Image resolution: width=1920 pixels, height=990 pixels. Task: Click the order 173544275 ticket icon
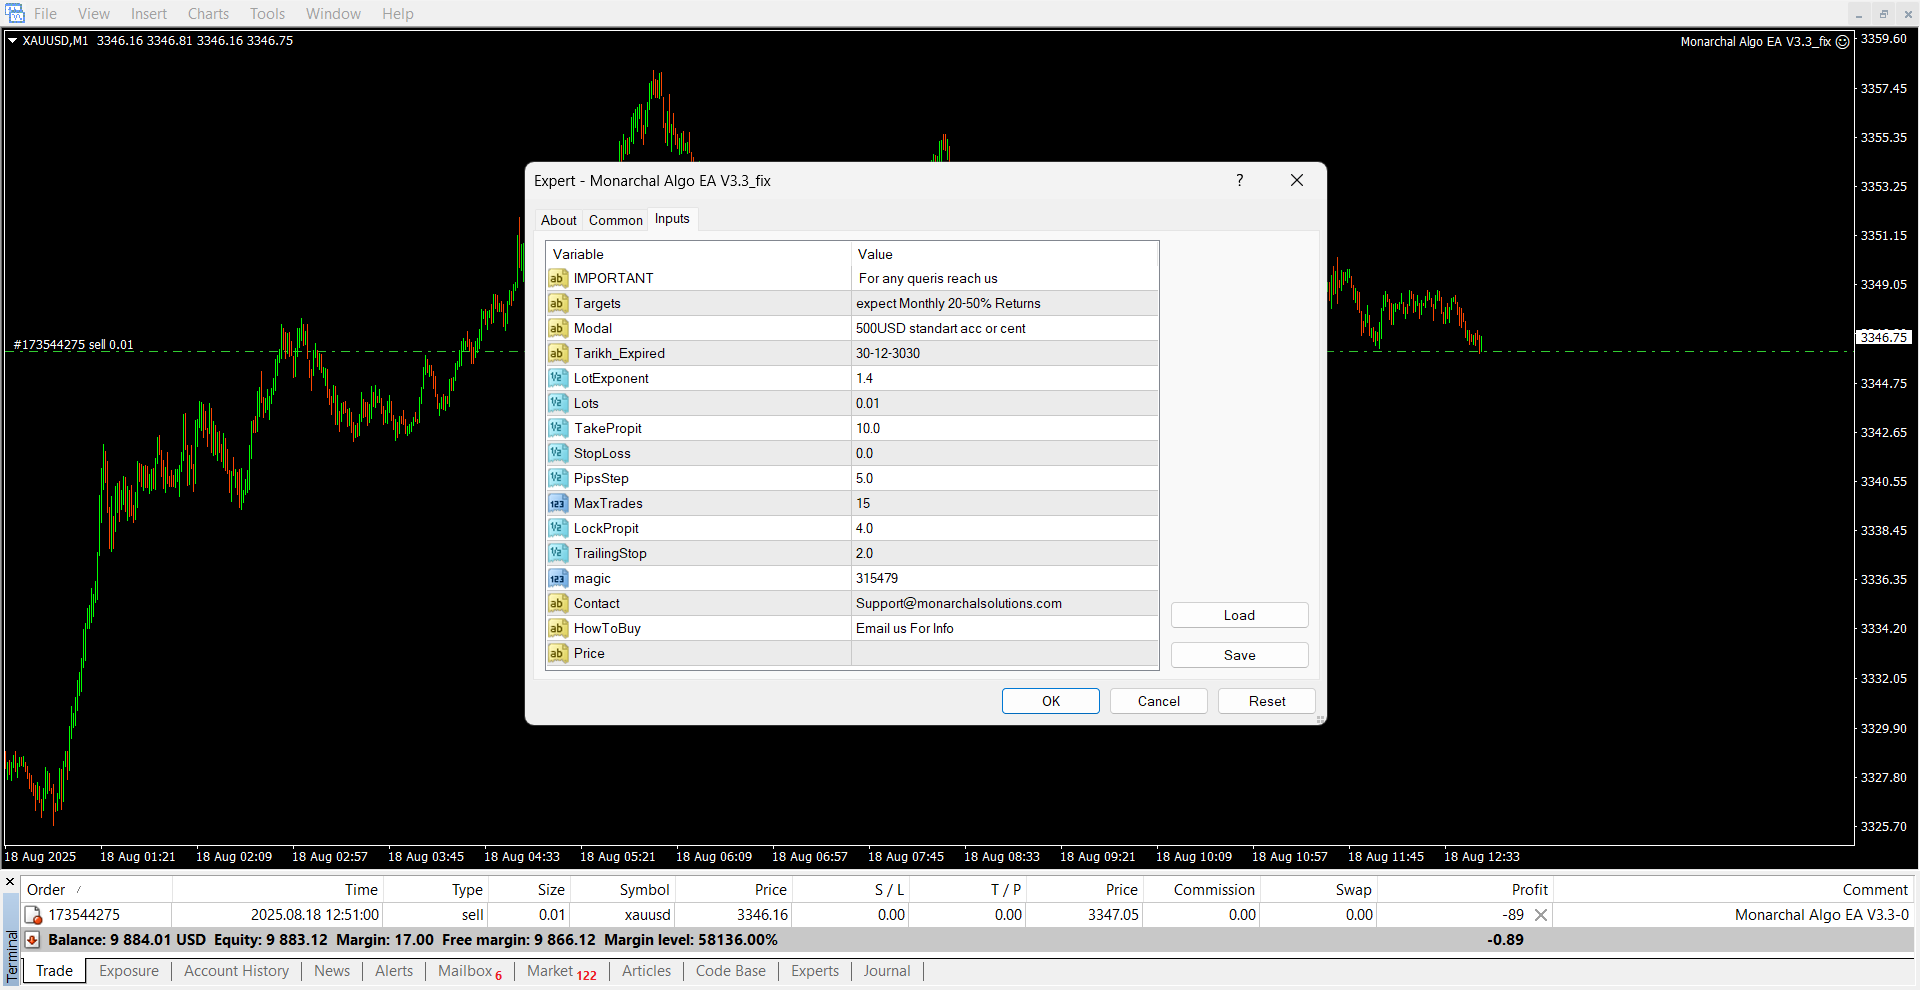[33, 915]
